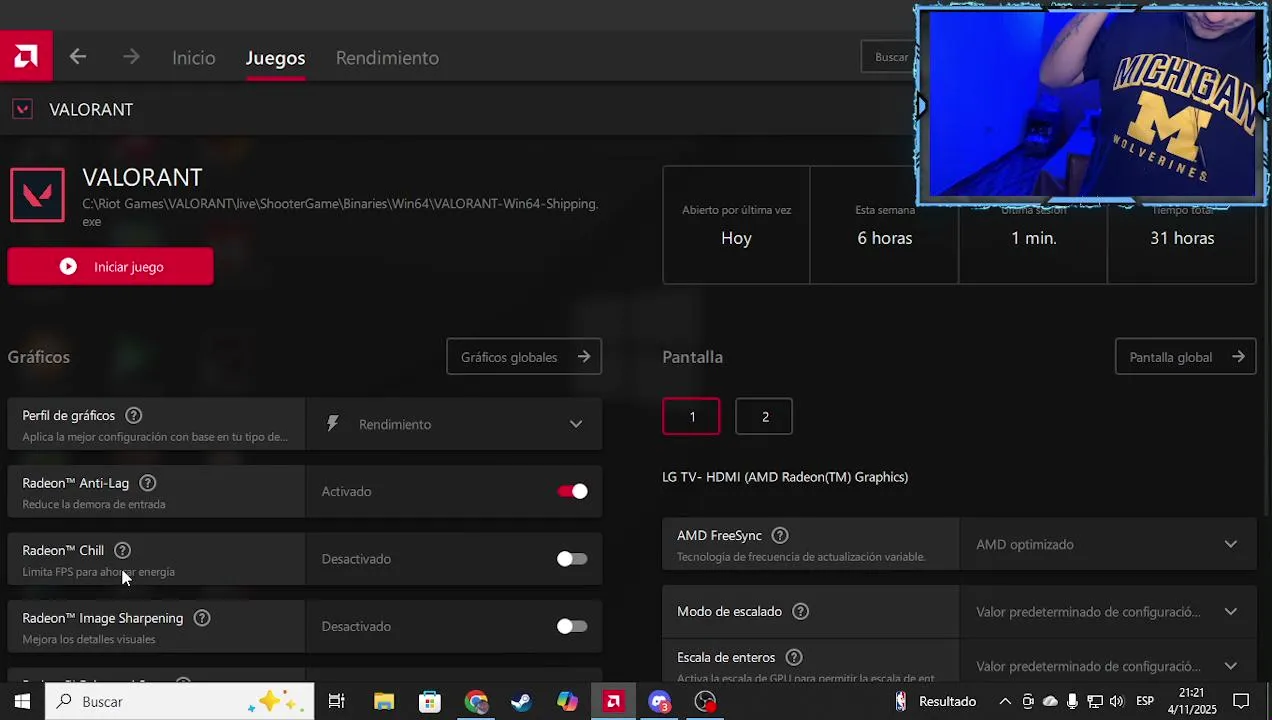Click the 31 horas total time card
1272x720 pixels.
1182,238
